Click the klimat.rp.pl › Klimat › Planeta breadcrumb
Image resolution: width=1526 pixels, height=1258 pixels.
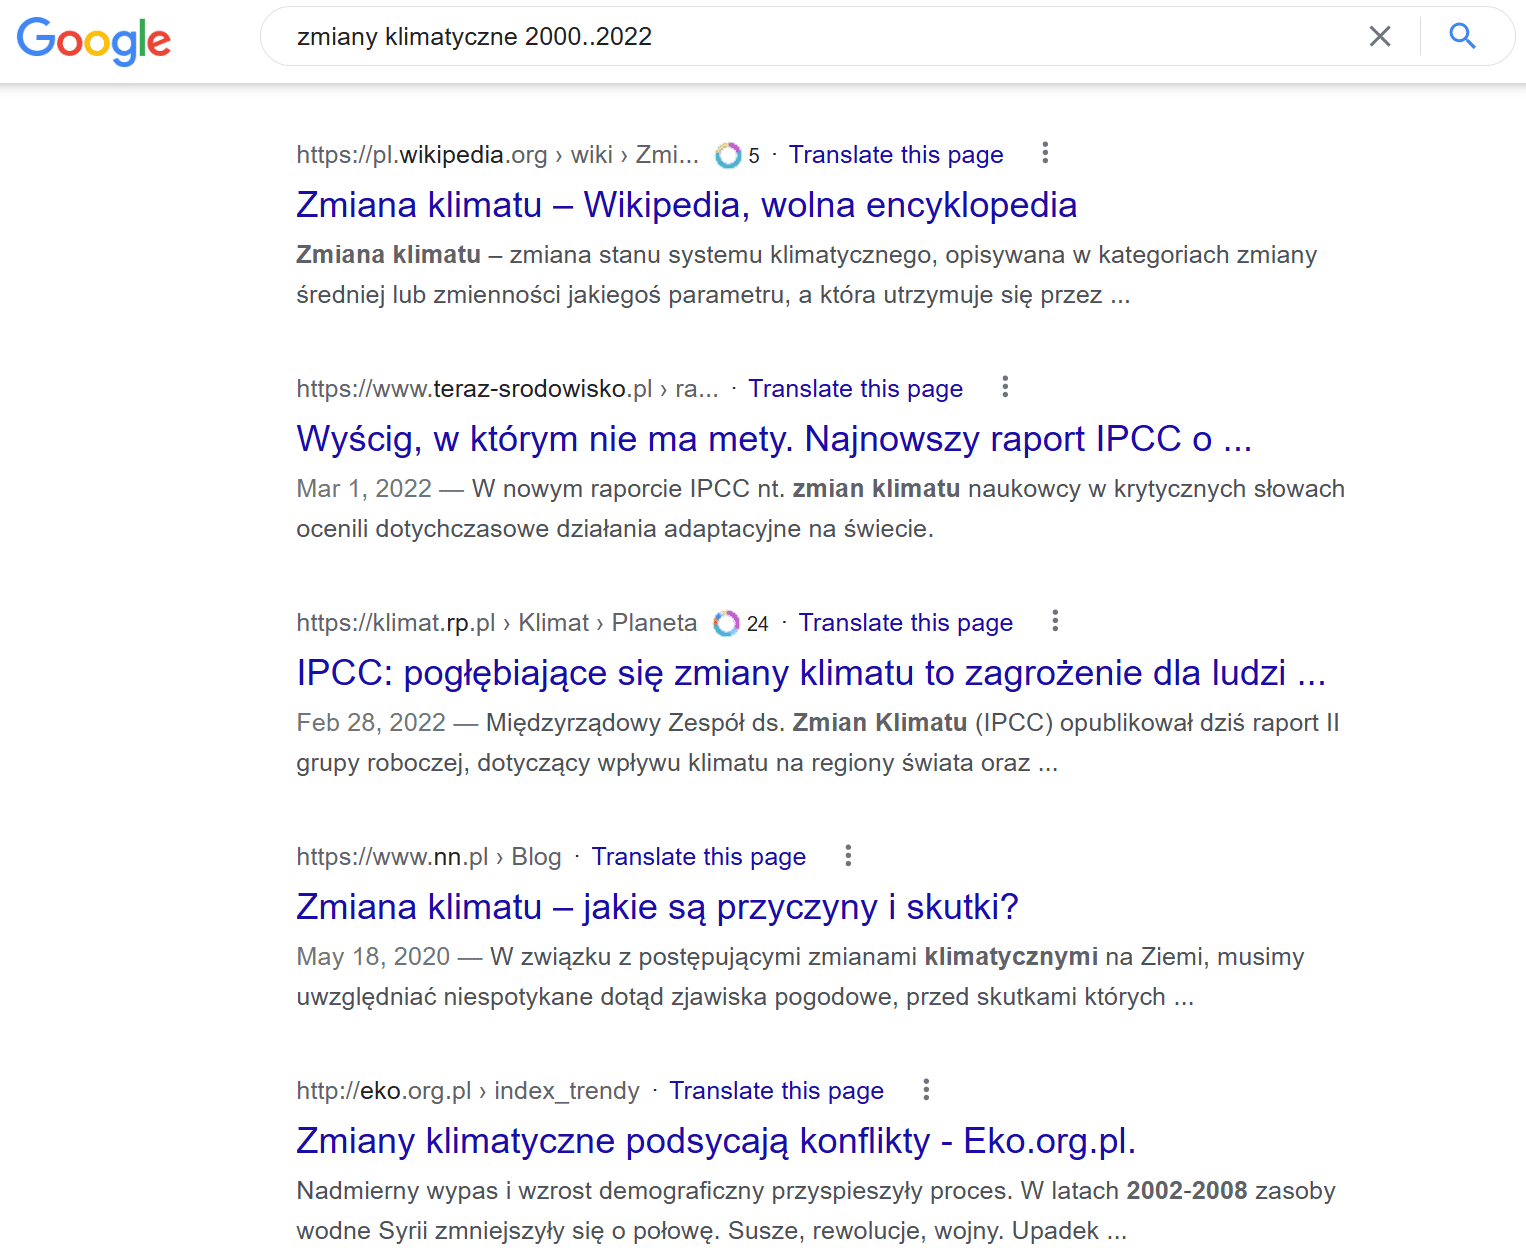click(497, 623)
